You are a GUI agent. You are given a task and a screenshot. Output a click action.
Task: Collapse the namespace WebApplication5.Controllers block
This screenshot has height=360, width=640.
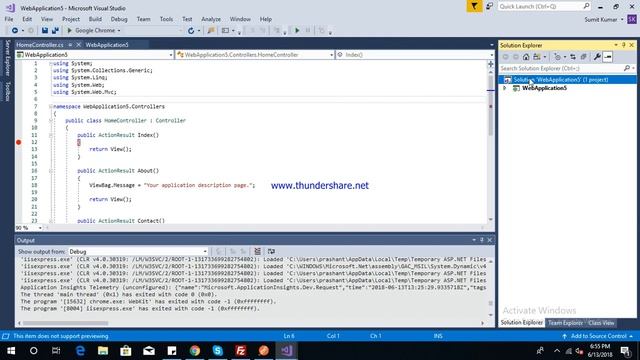point(51,107)
